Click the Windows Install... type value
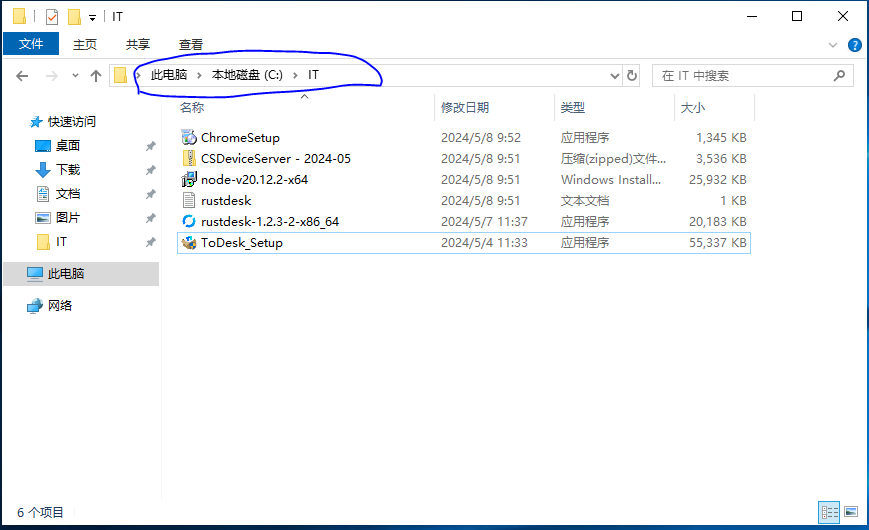Image resolution: width=869 pixels, height=530 pixels. coord(610,180)
